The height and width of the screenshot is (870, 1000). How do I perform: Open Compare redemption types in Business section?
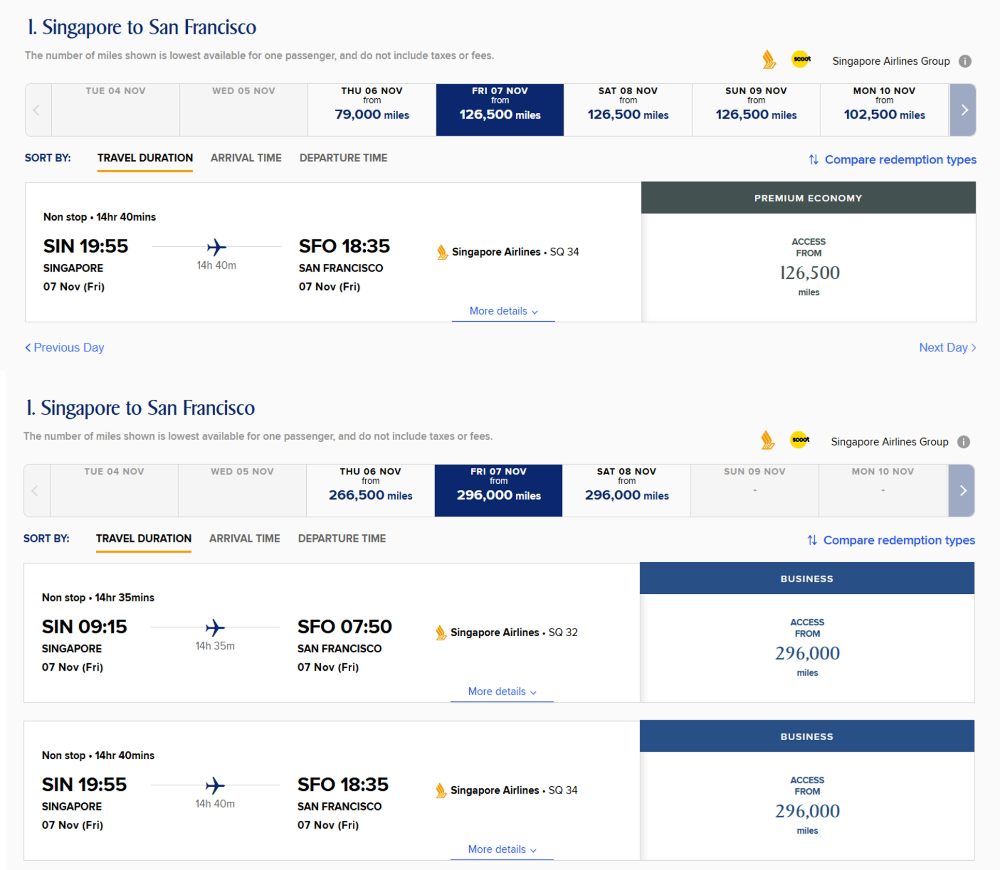tap(898, 541)
